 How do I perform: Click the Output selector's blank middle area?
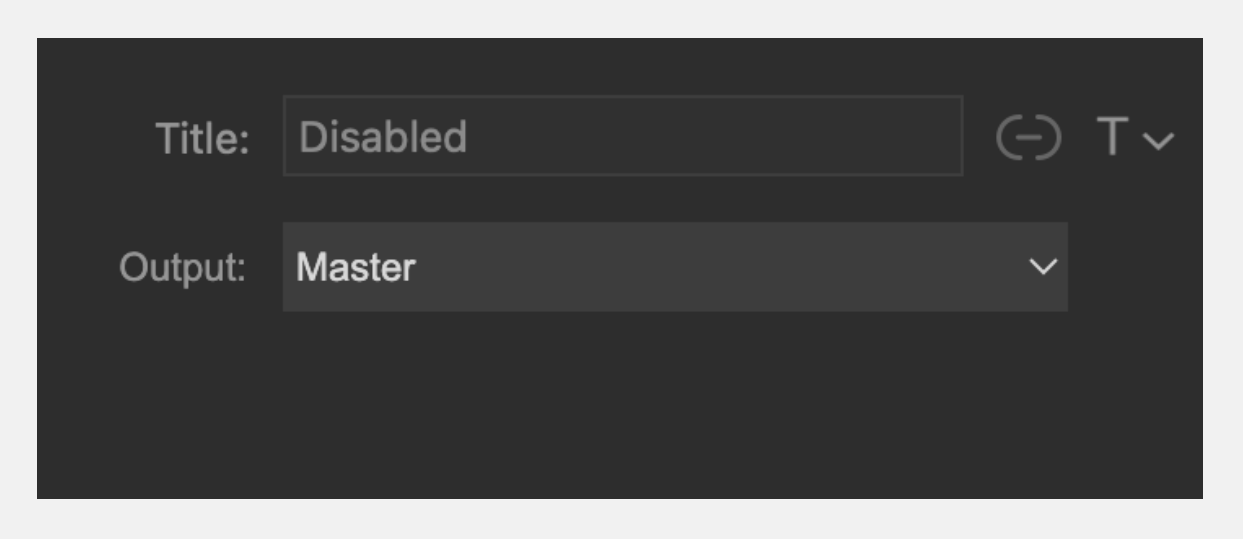click(x=720, y=267)
